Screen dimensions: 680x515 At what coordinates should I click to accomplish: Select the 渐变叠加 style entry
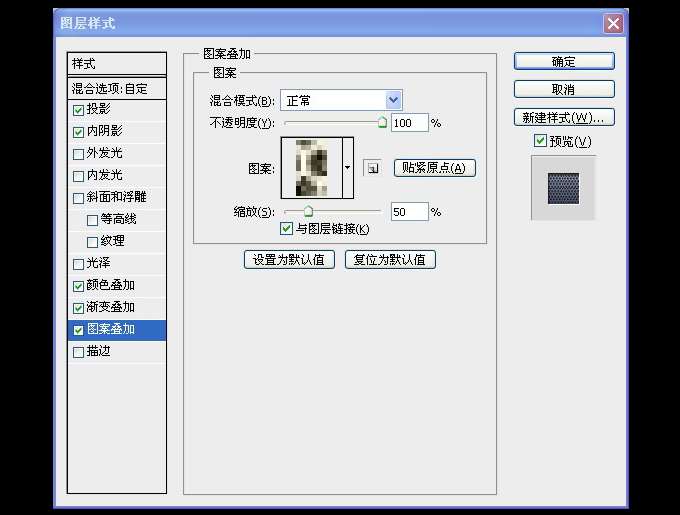tap(110, 307)
